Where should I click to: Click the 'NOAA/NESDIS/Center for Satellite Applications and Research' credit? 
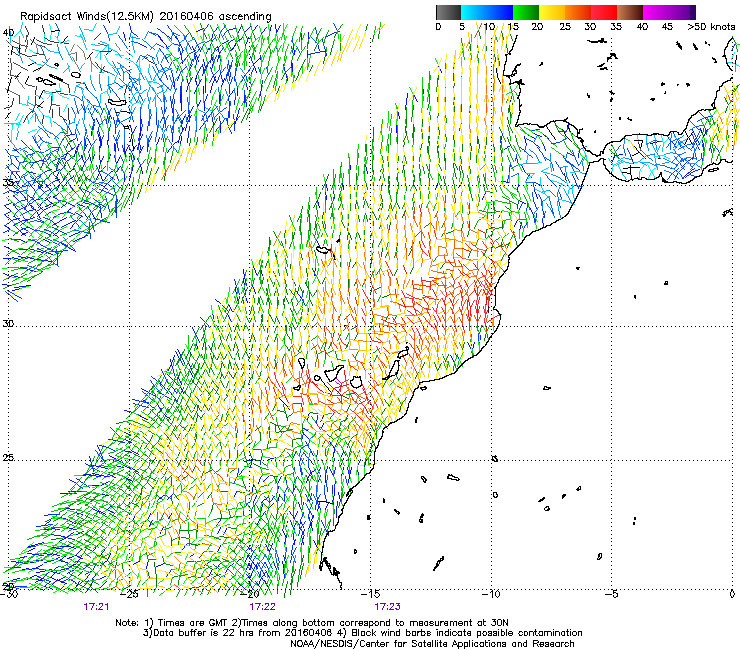(x=432, y=644)
